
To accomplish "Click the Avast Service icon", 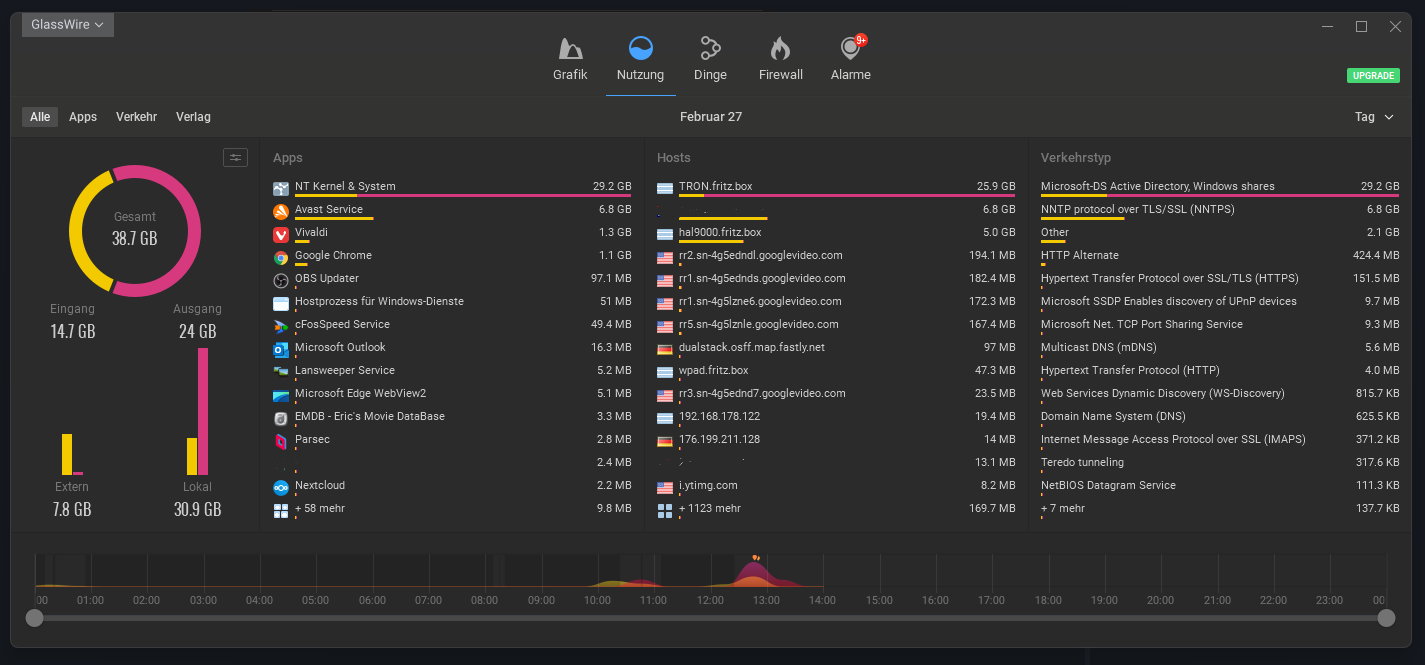I will coord(281,212).
